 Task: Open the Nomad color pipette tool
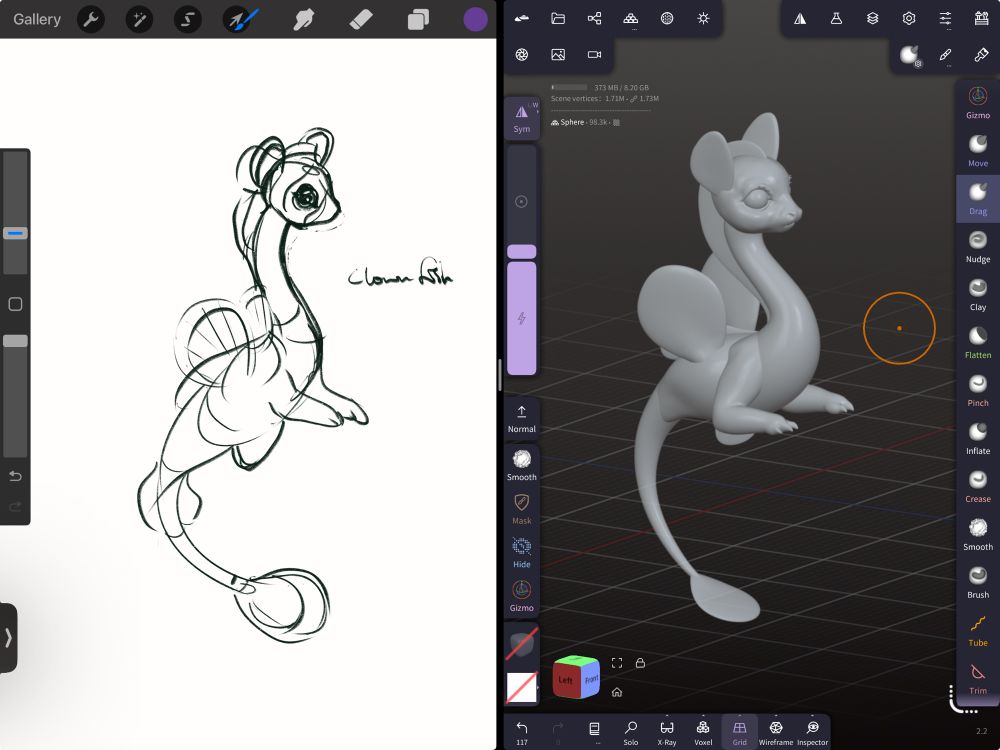click(x=982, y=55)
